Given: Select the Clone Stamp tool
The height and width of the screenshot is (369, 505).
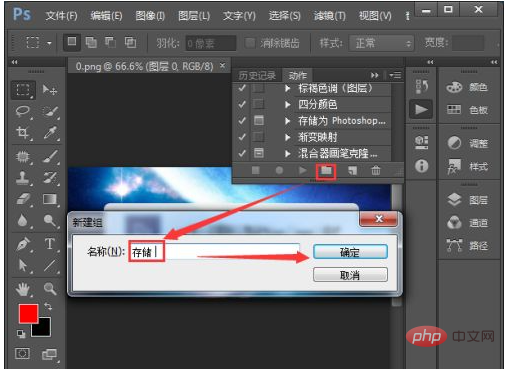Looking at the screenshot, I should 23,178.
